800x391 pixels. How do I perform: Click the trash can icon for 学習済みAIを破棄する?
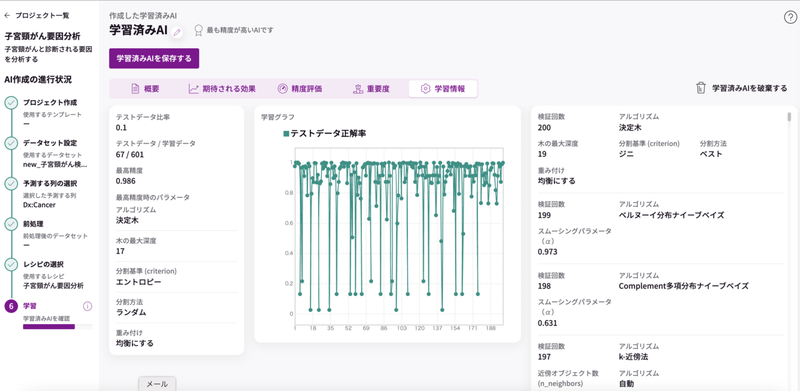701,88
